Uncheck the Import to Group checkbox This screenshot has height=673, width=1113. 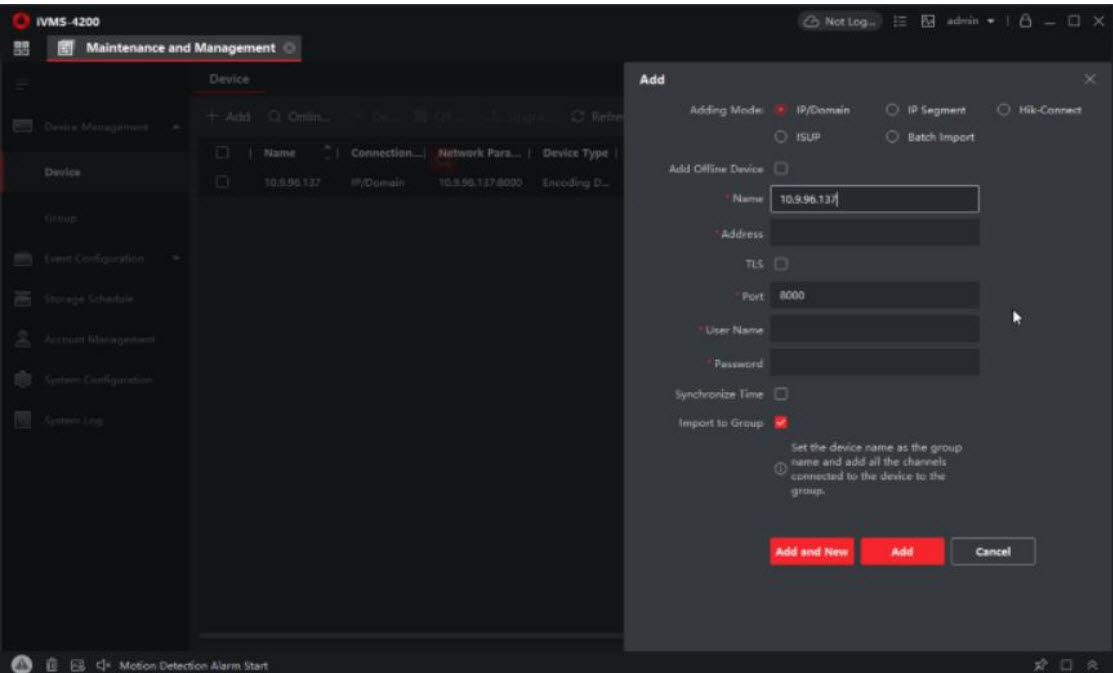point(780,423)
